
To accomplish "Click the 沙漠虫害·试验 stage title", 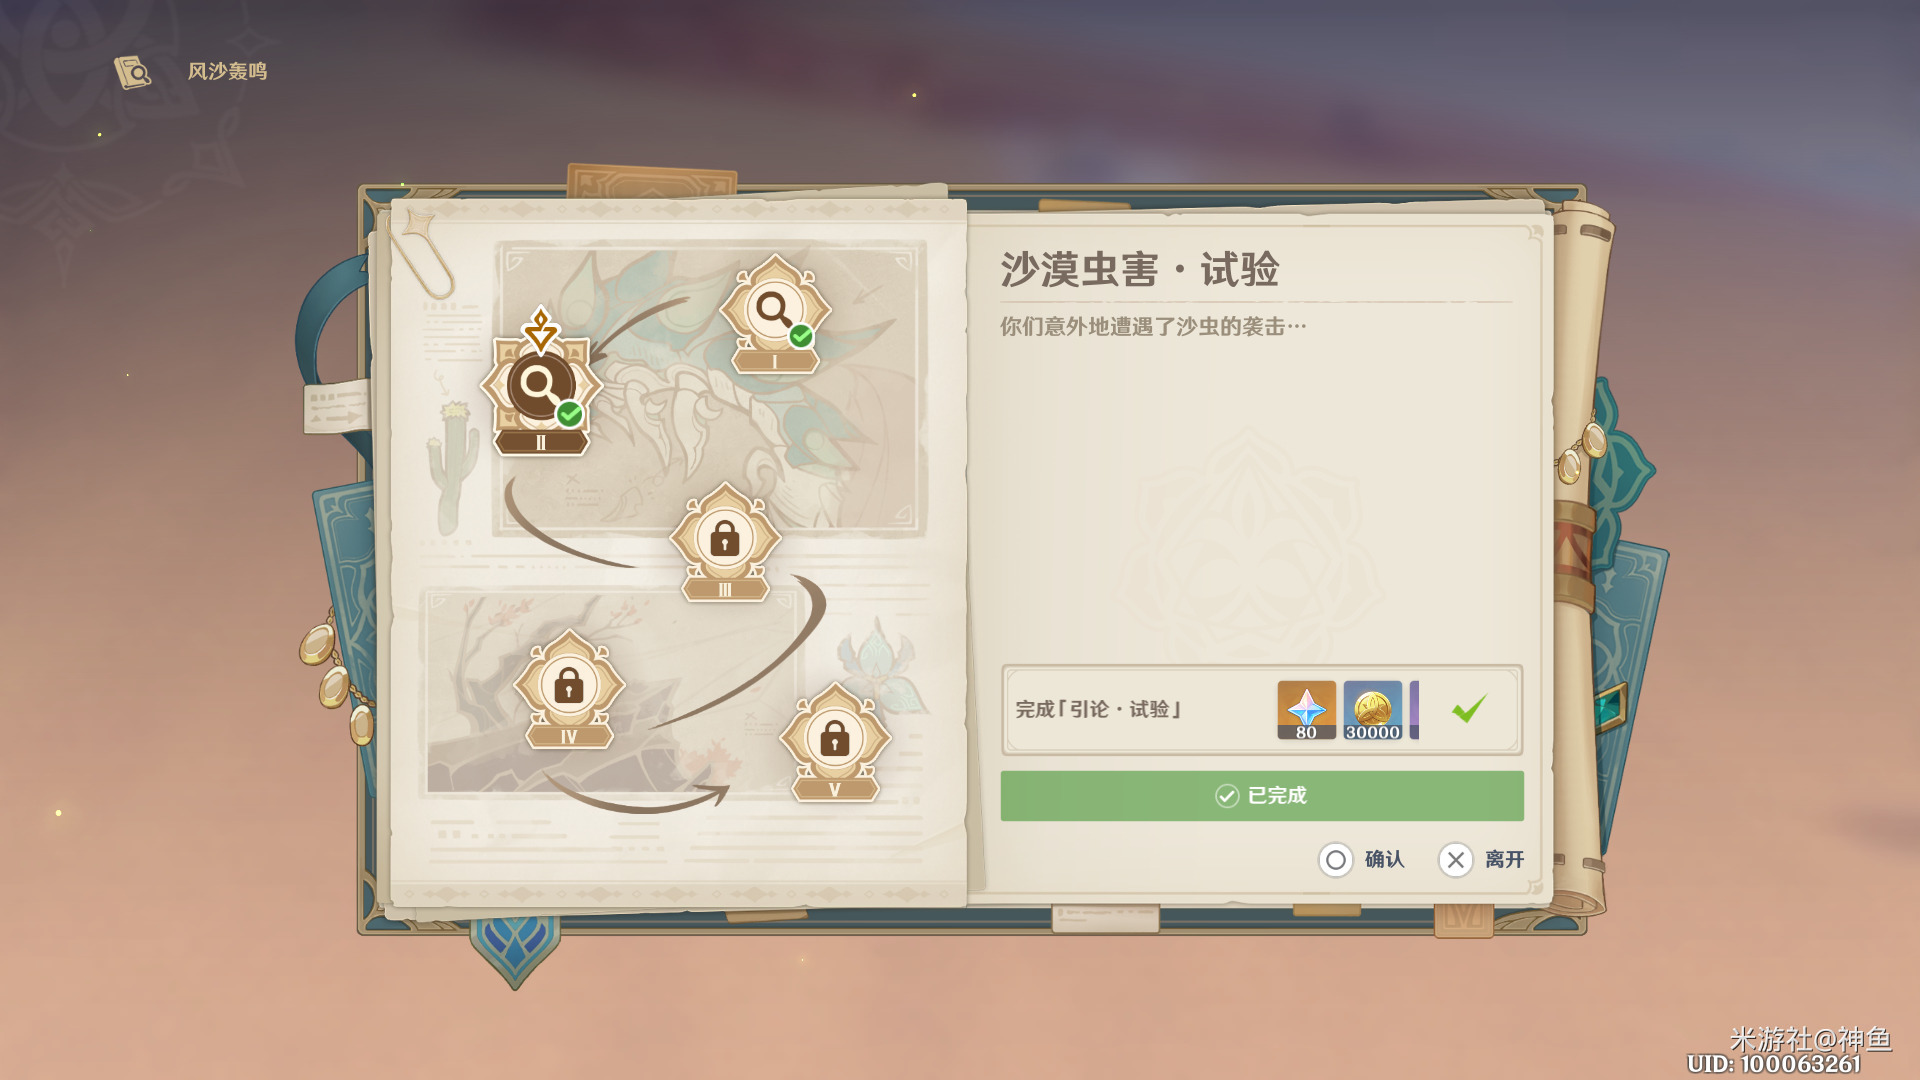I will 1140,270.
